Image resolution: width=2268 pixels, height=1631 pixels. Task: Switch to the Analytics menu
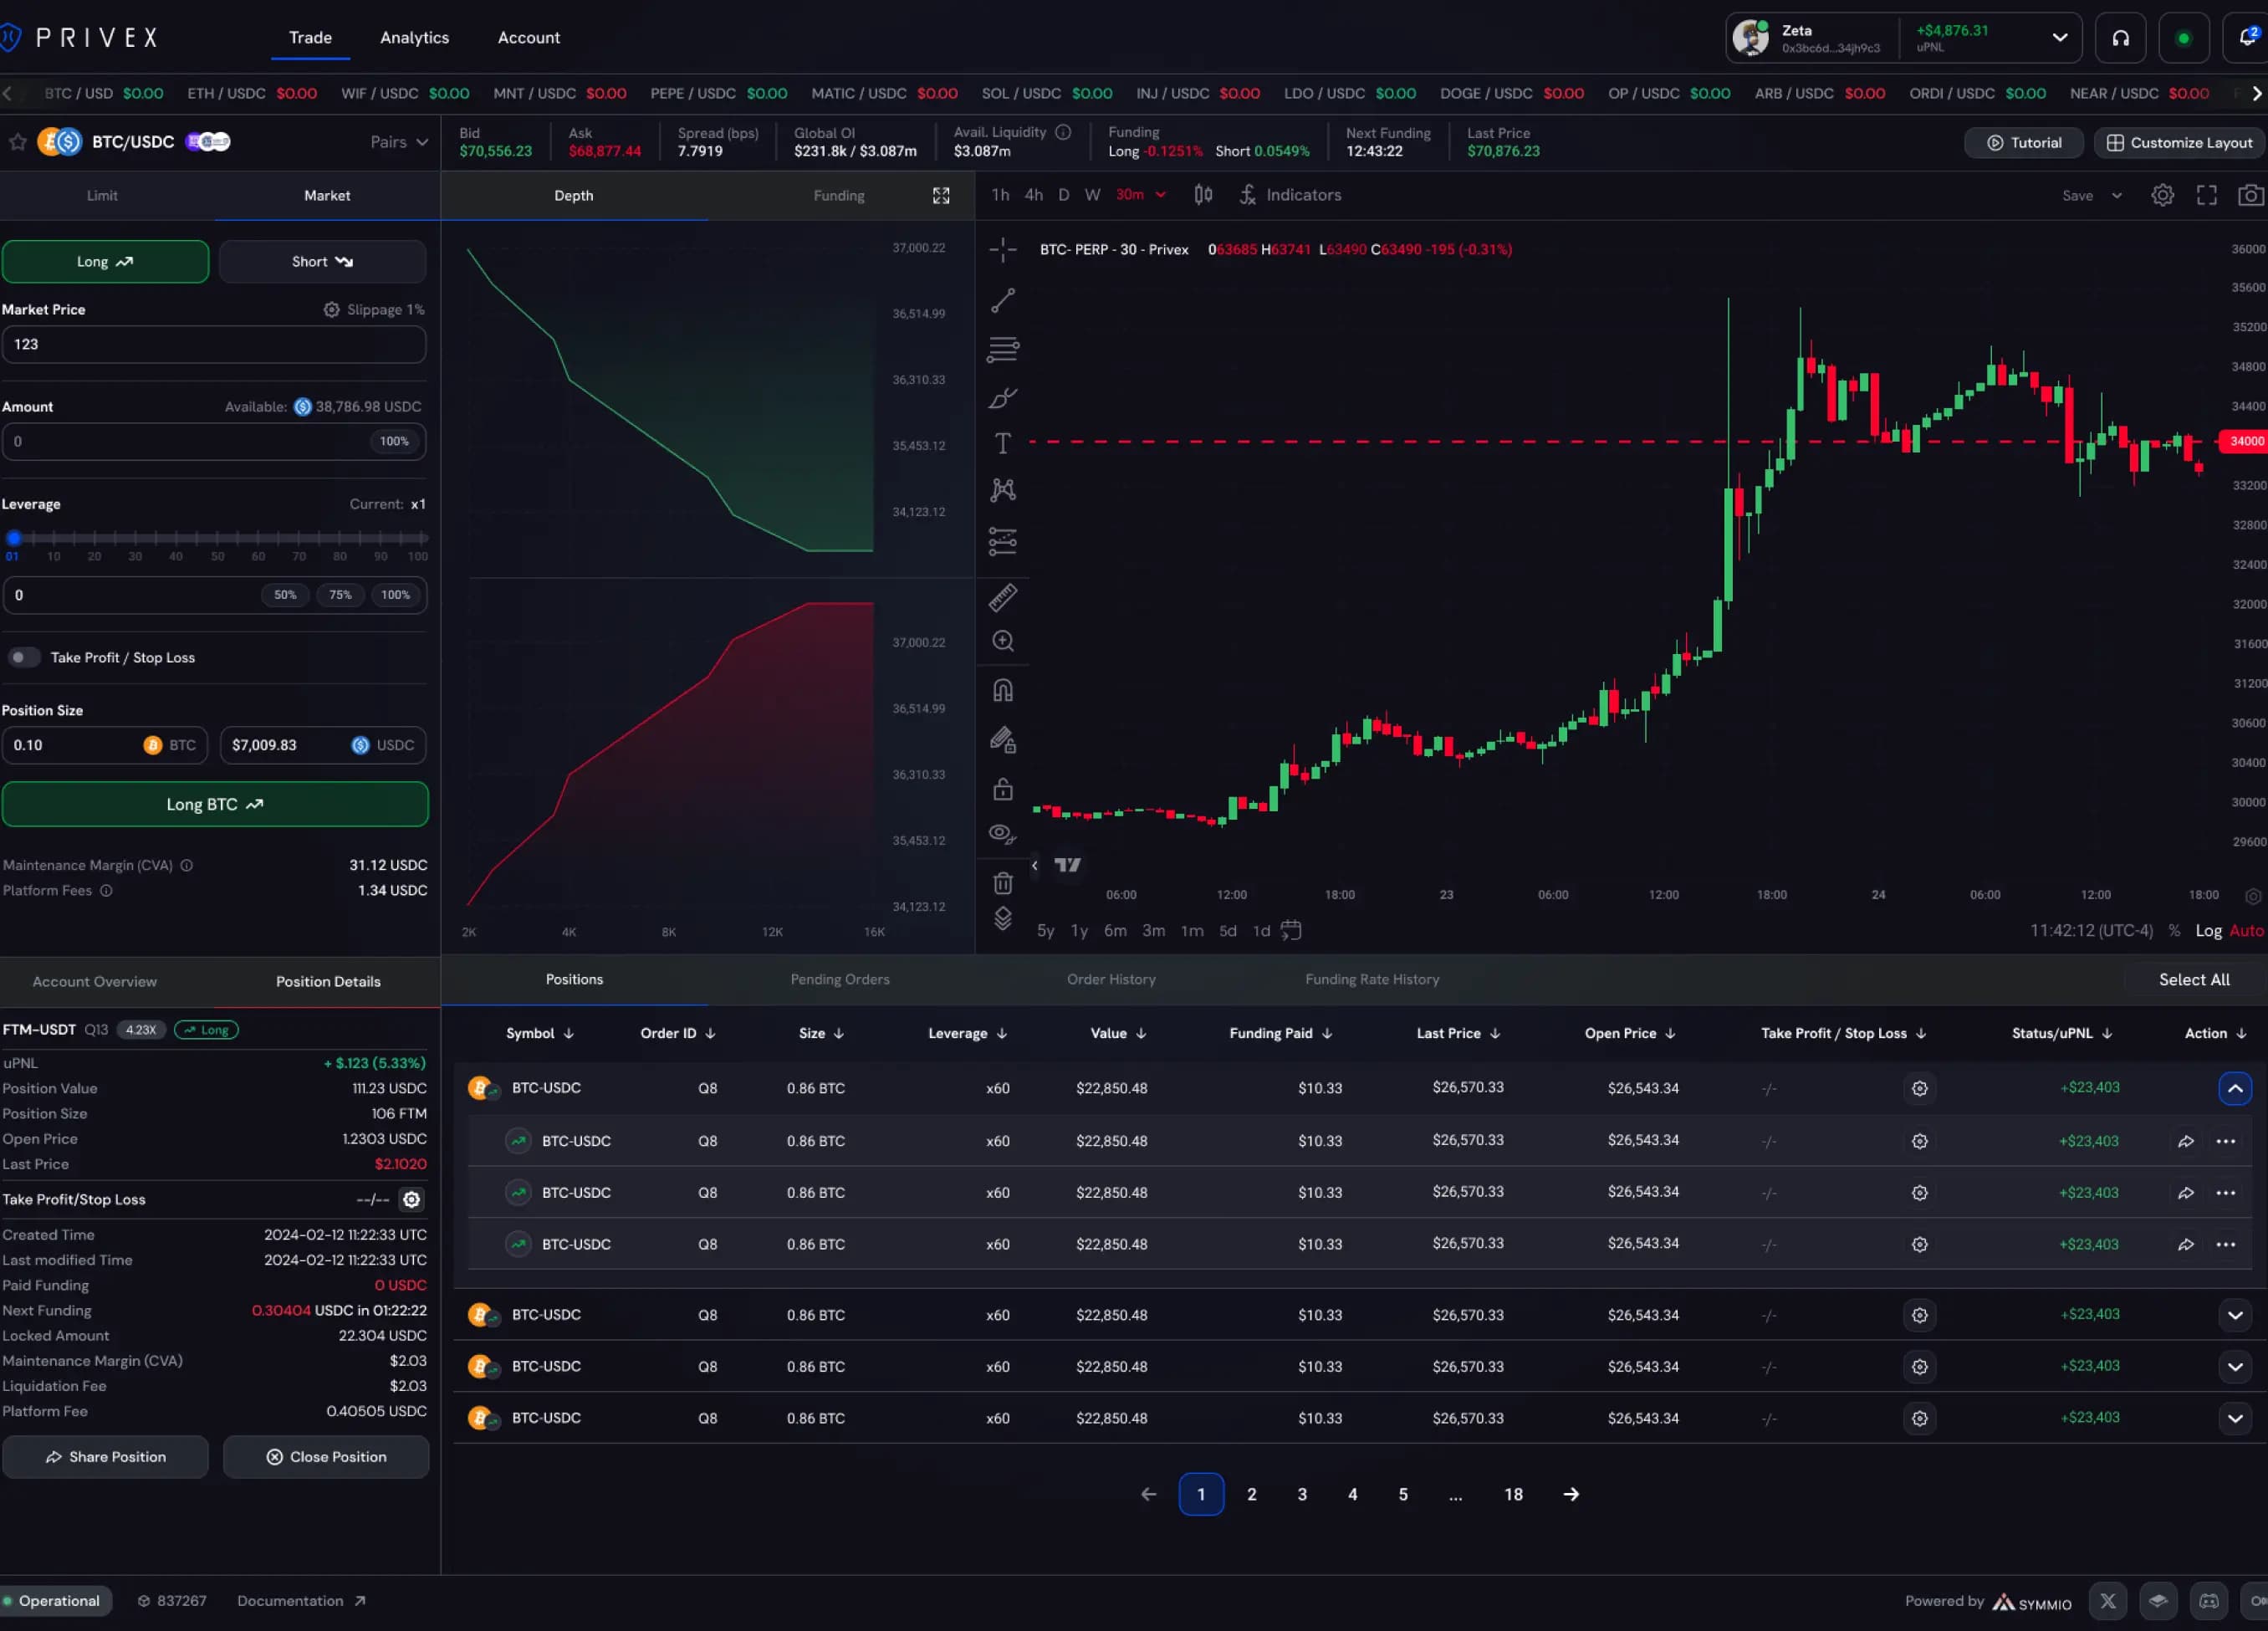414,38
